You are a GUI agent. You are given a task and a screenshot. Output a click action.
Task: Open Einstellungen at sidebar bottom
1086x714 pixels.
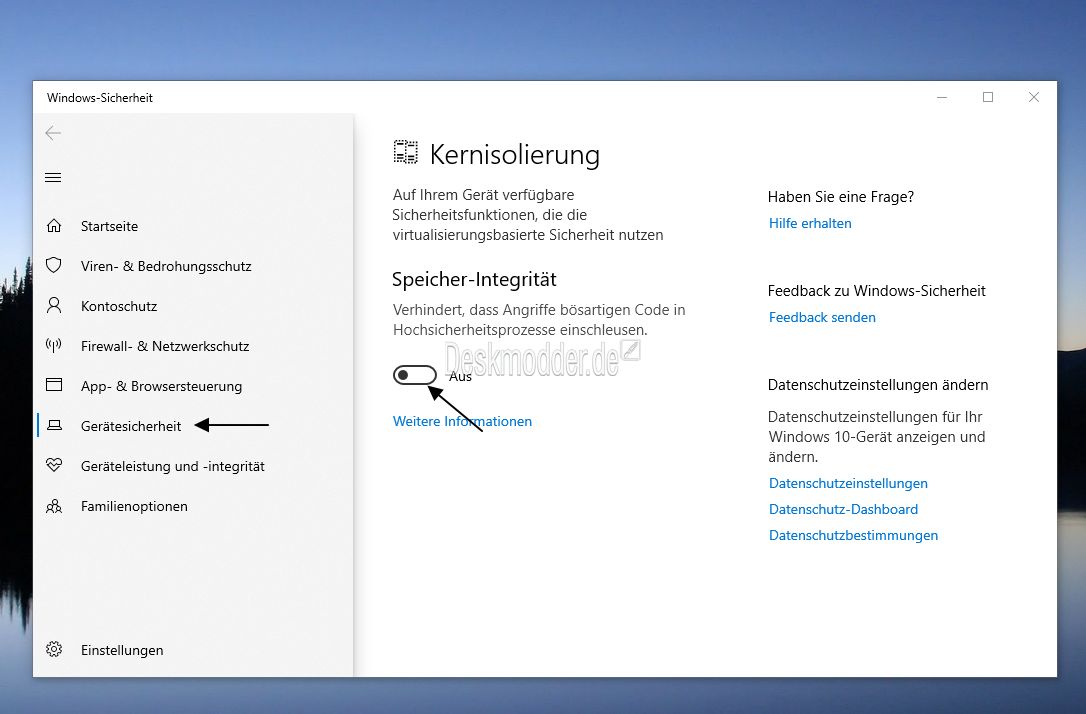click(x=122, y=650)
